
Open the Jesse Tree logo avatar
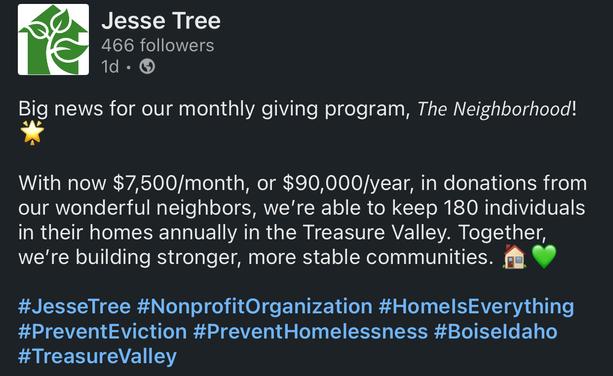pyautogui.click(x=53, y=39)
